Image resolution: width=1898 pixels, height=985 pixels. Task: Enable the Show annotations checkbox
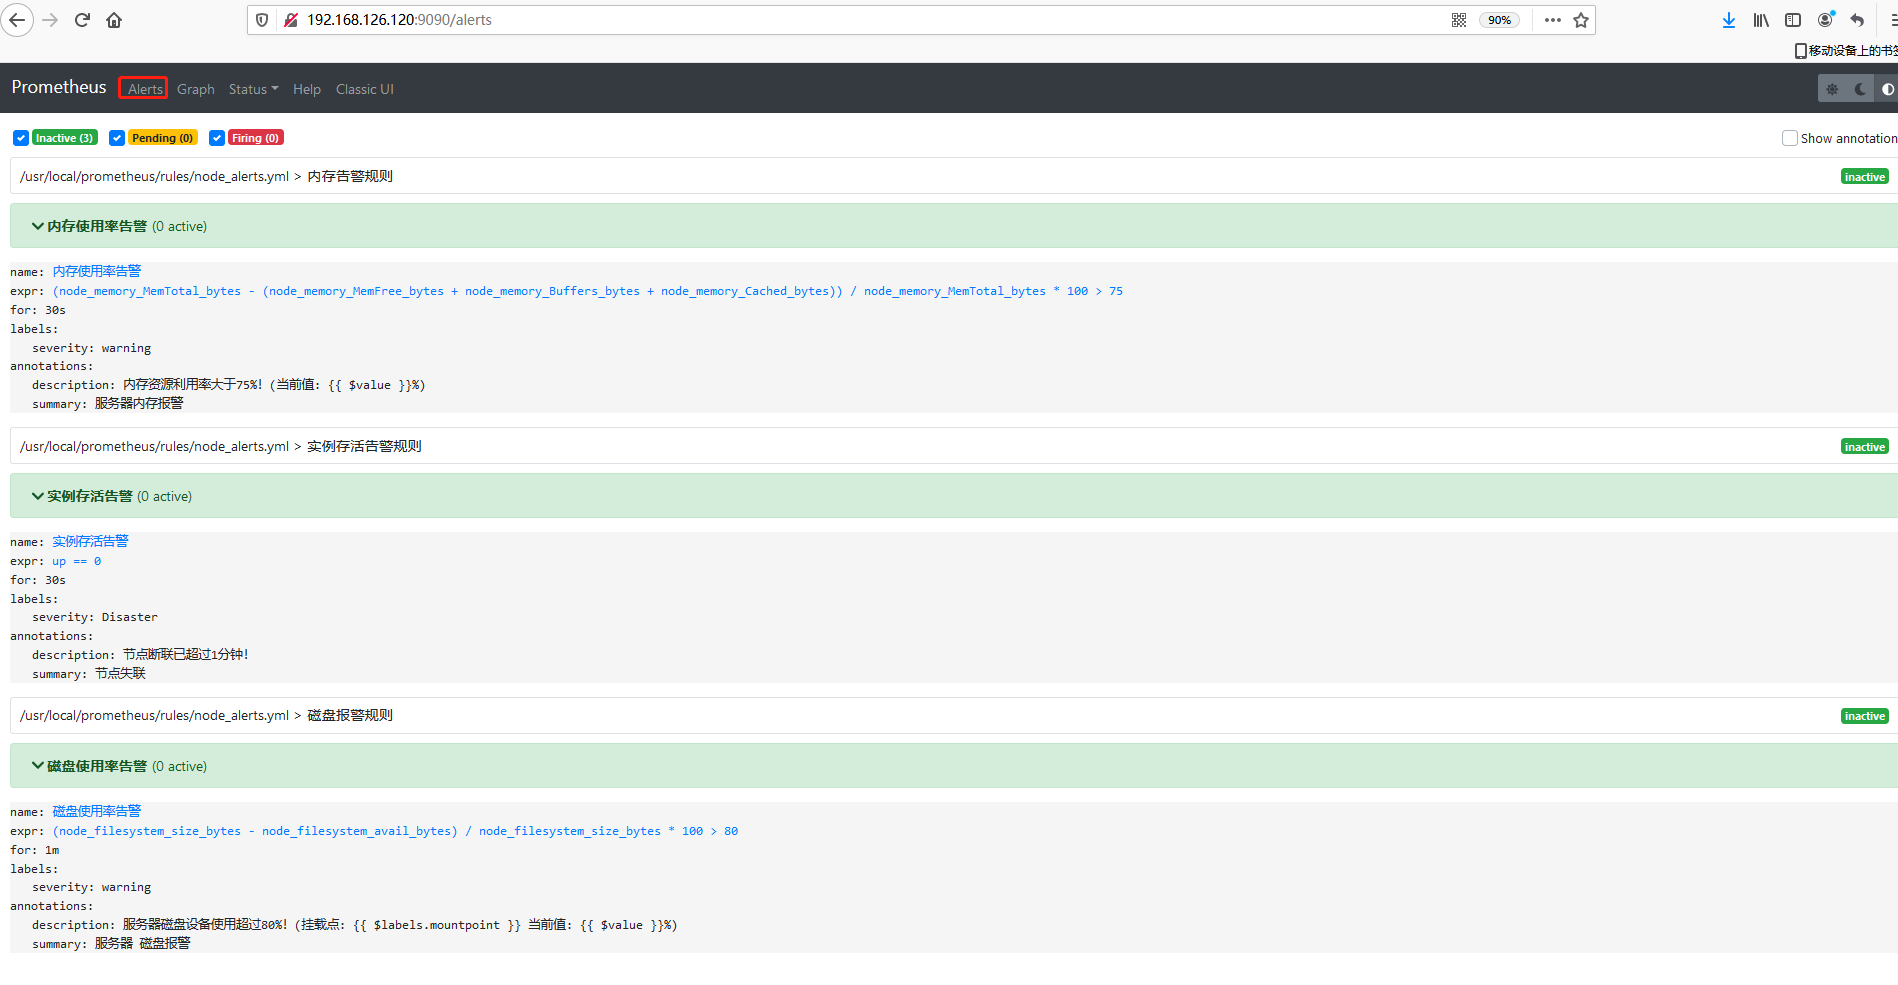(1790, 138)
